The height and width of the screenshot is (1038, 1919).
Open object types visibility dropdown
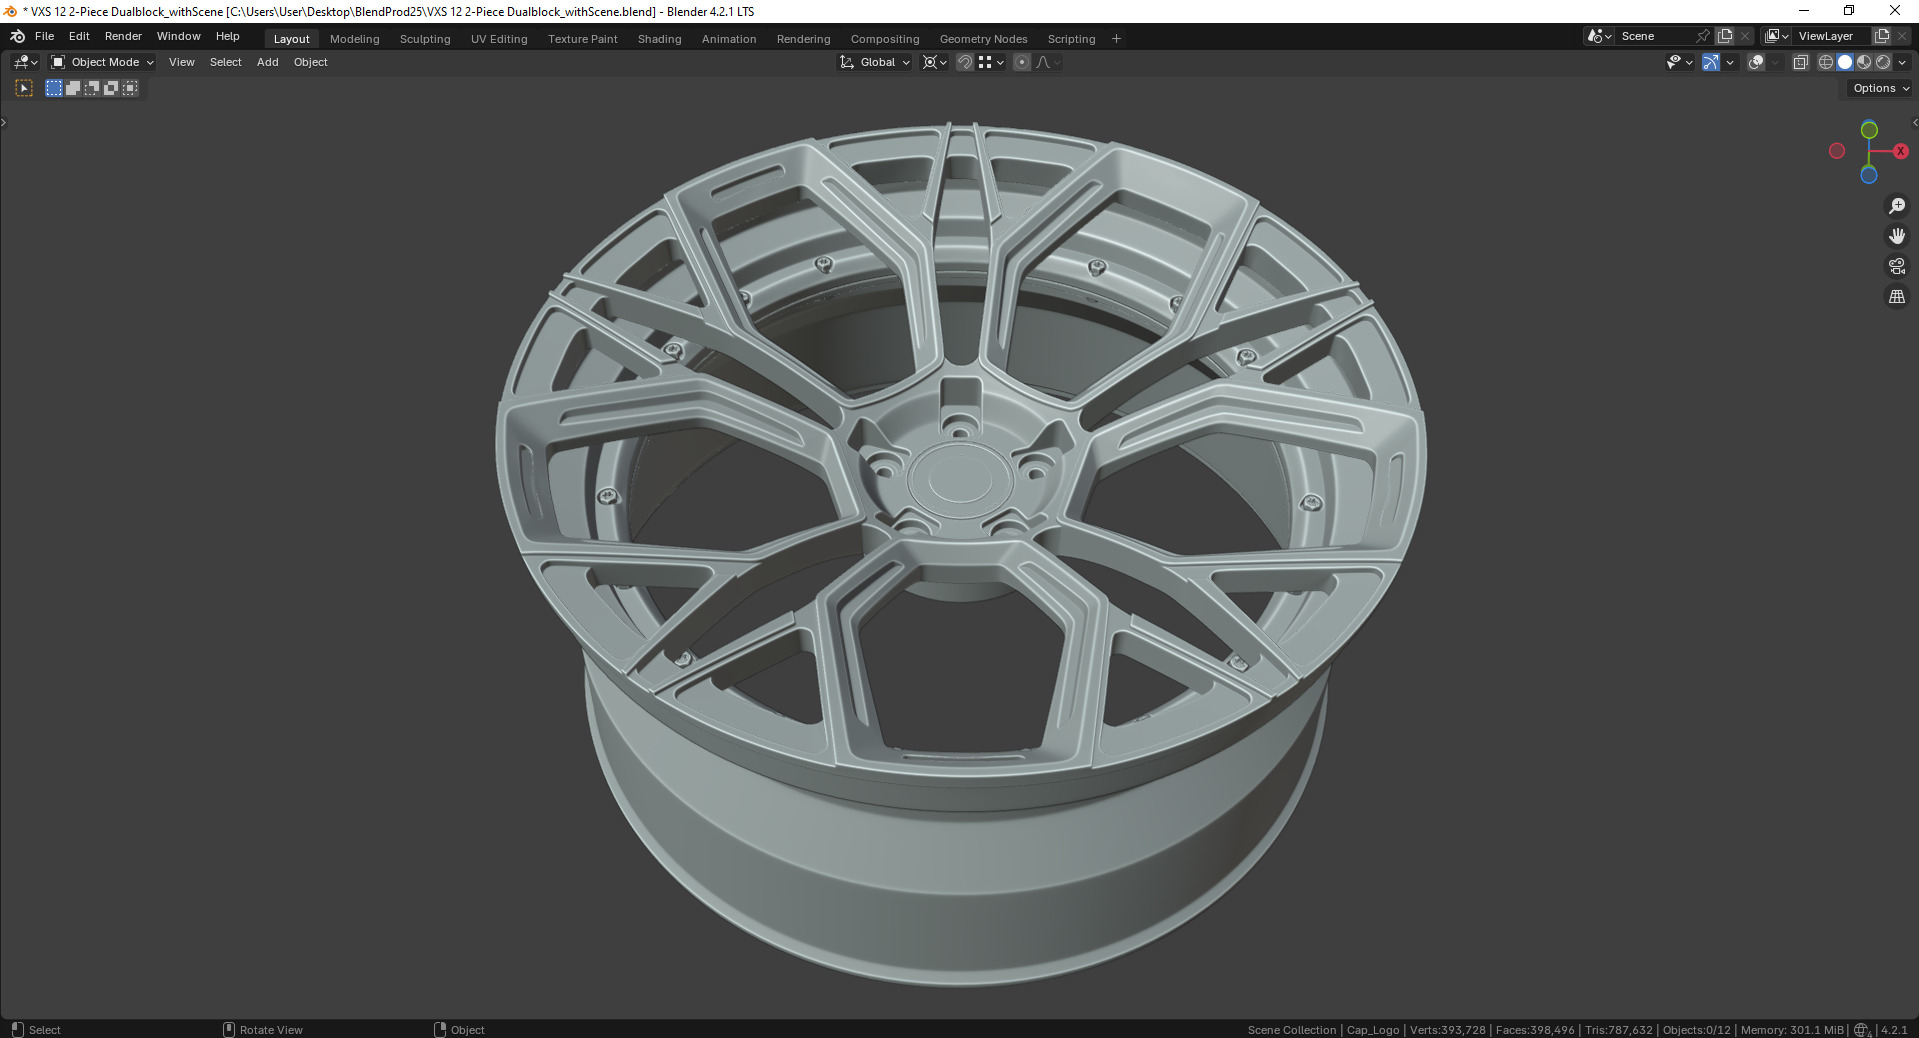point(1680,62)
